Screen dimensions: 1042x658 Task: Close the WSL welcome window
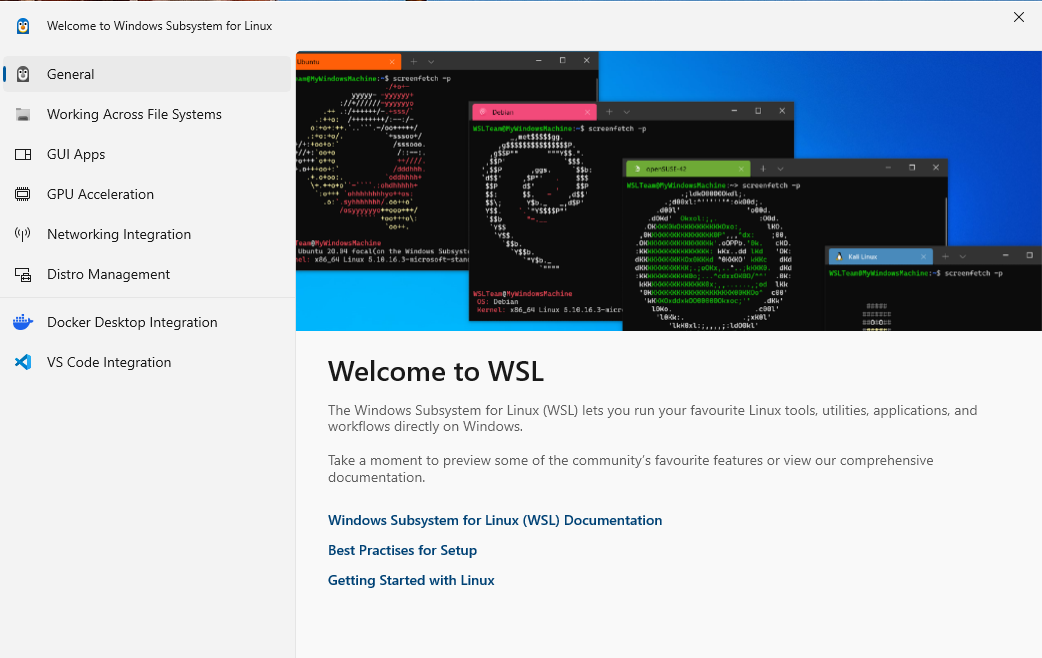pyautogui.click(x=1018, y=17)
